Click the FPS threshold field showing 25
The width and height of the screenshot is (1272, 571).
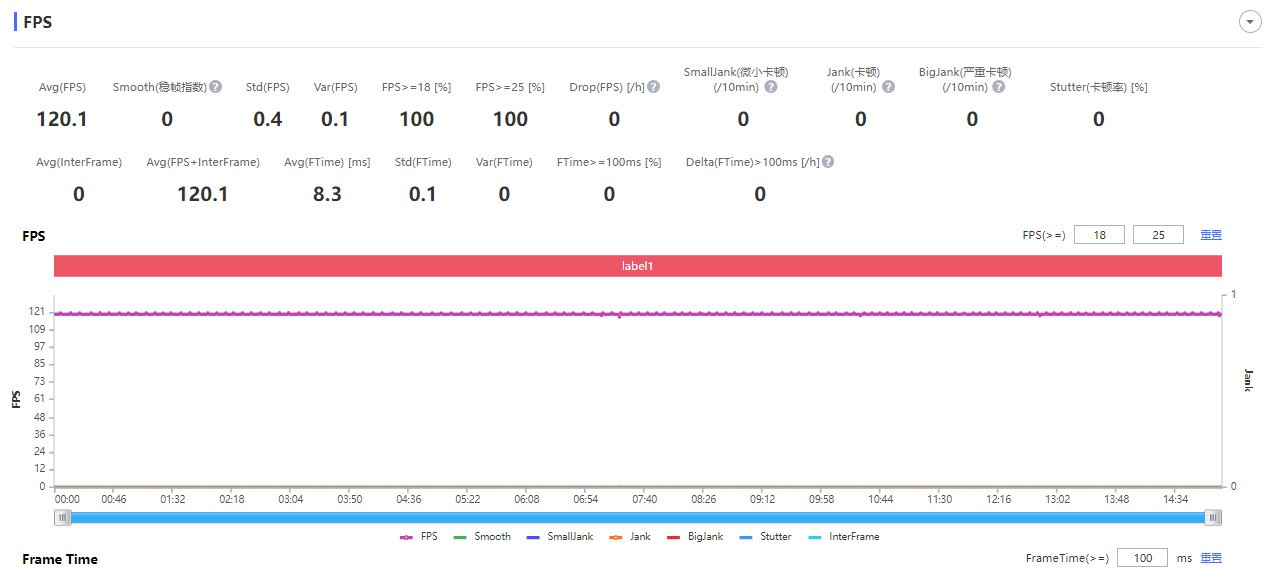(1158, 235)
